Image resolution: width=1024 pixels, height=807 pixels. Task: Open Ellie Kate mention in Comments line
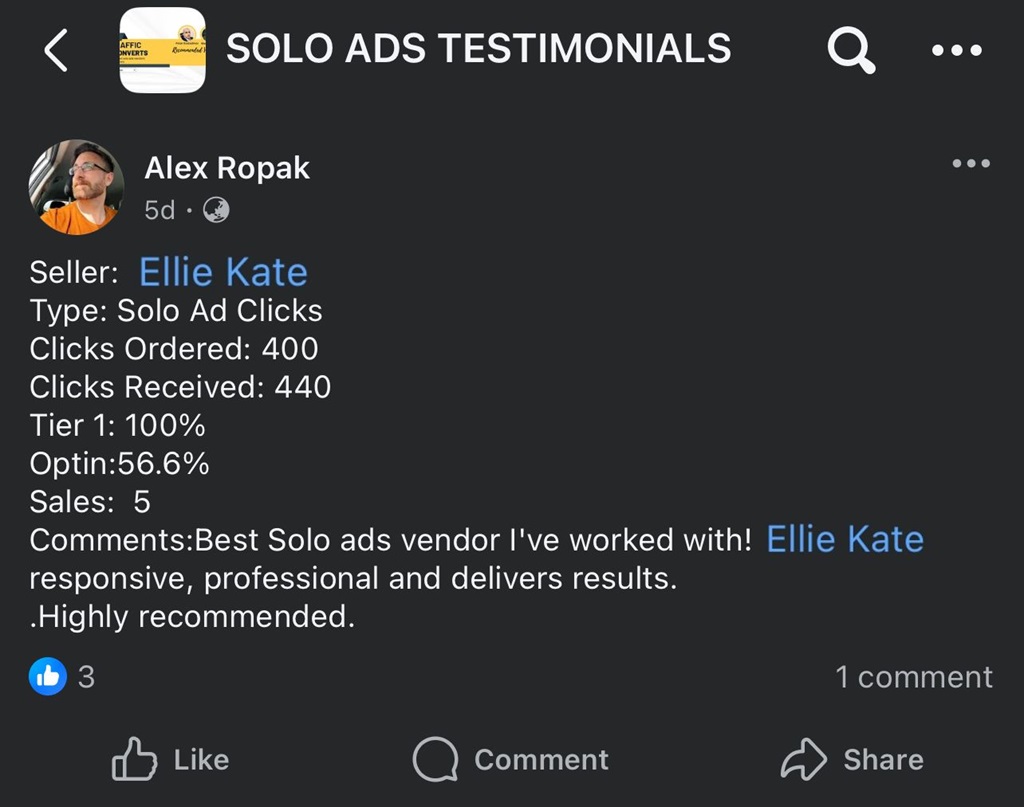pos(844,539)
